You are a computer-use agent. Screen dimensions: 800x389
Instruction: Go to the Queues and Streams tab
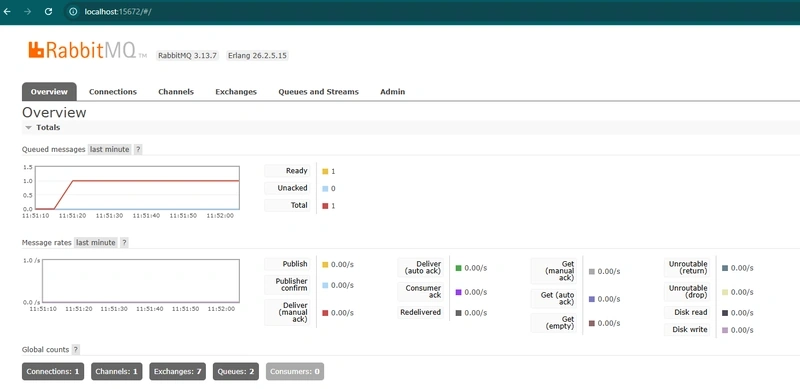pos(318,92)
